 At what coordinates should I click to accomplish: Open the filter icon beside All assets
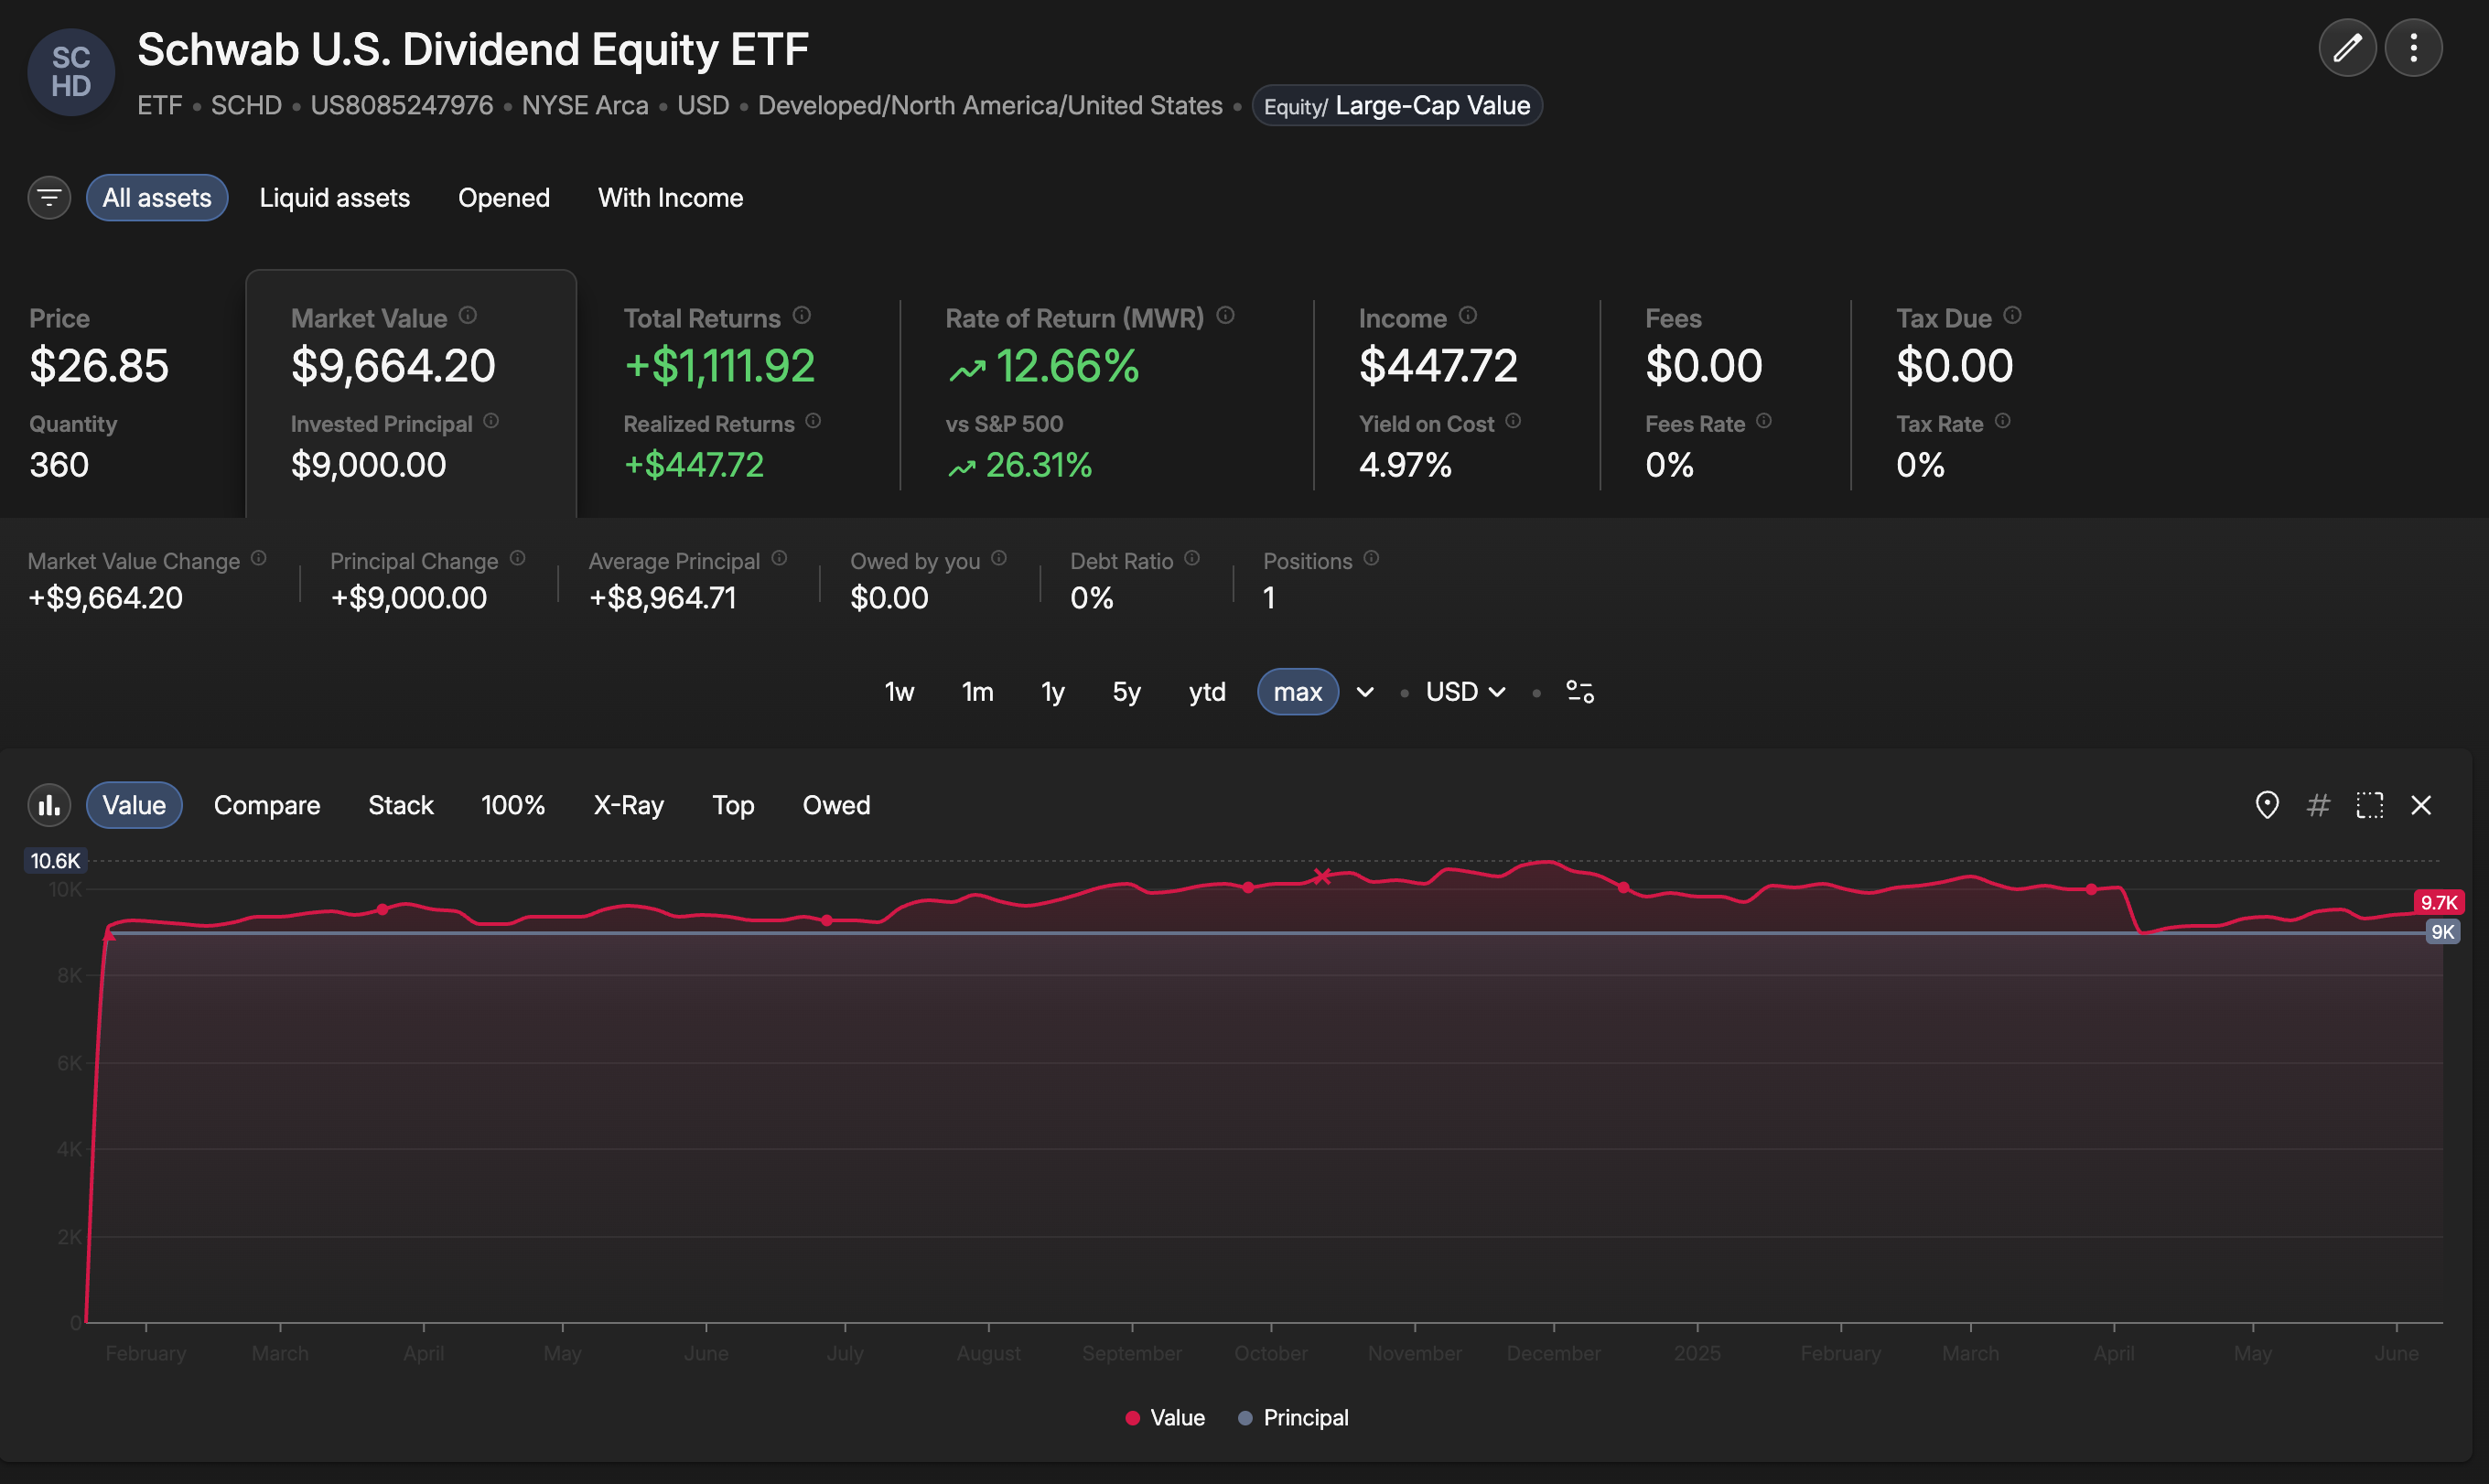click(49, 198)
